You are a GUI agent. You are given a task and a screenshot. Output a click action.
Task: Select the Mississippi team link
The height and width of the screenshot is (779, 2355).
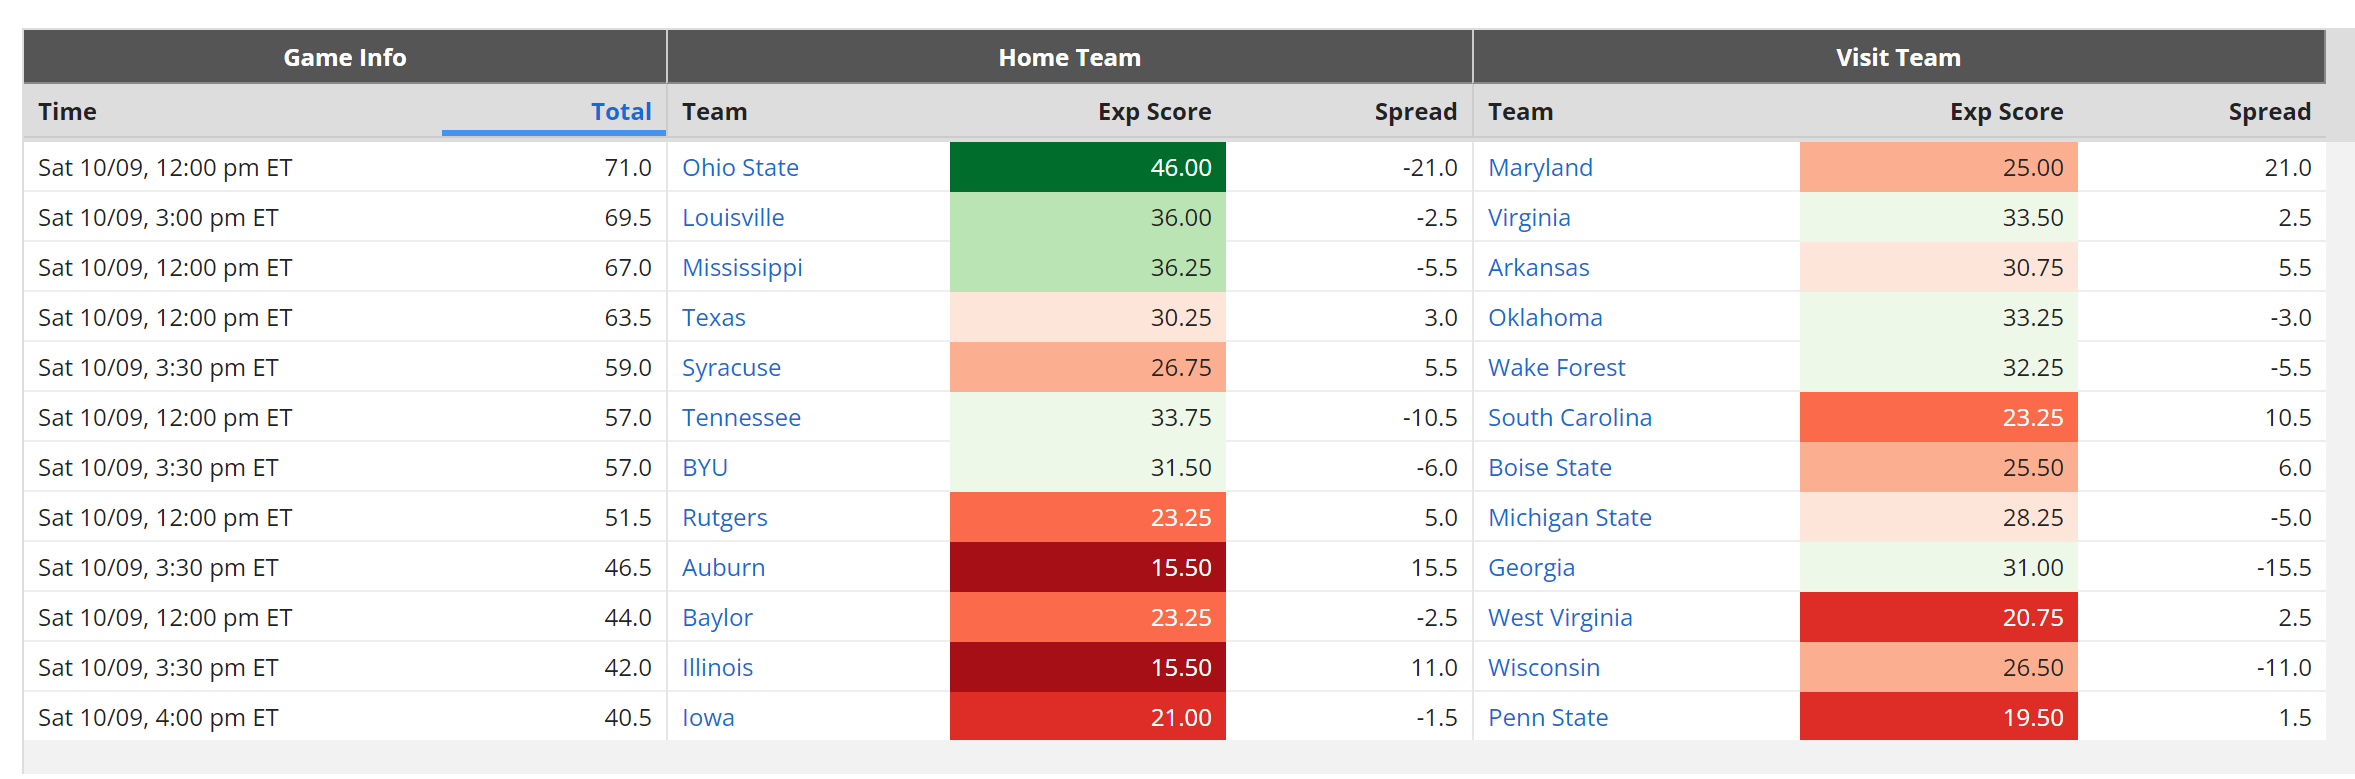[x=742, y=268]
